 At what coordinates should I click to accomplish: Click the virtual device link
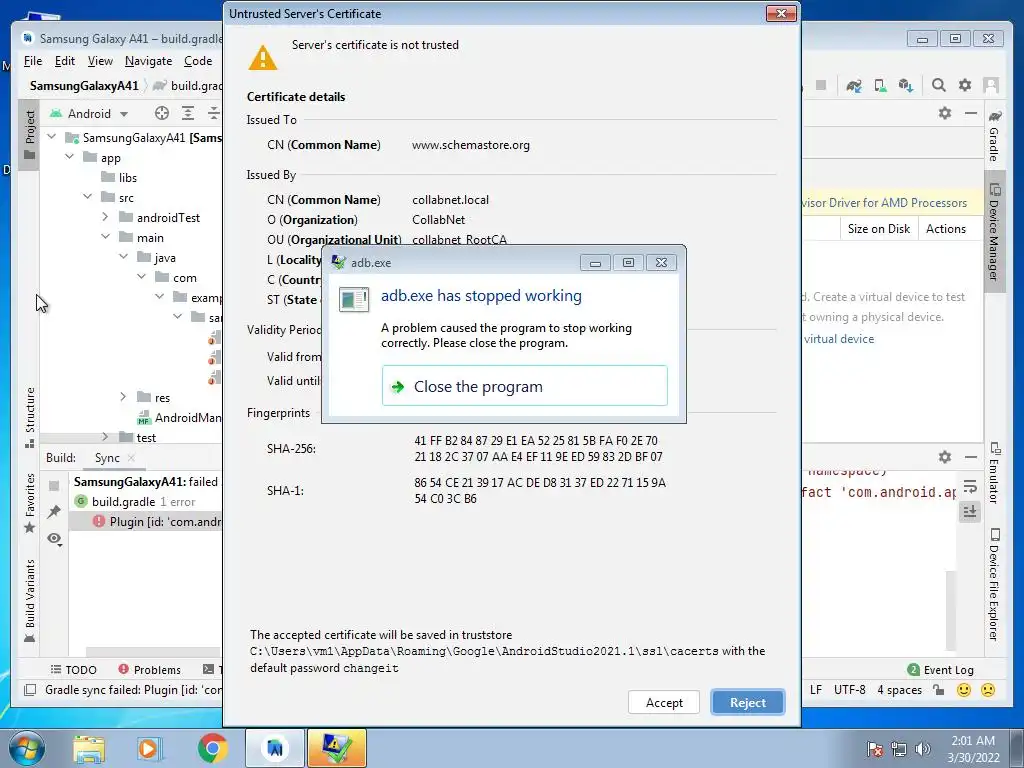[x=839, y=339]
